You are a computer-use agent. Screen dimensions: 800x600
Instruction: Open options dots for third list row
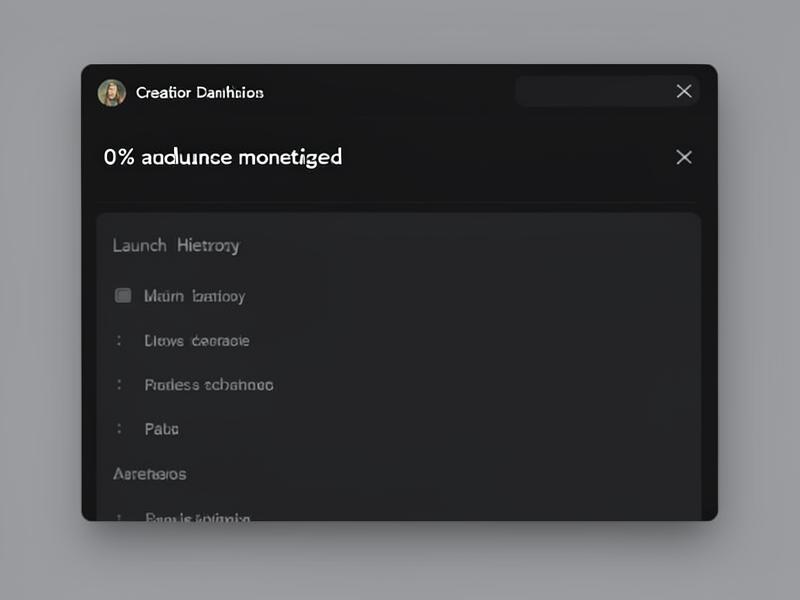click(119, 384)
